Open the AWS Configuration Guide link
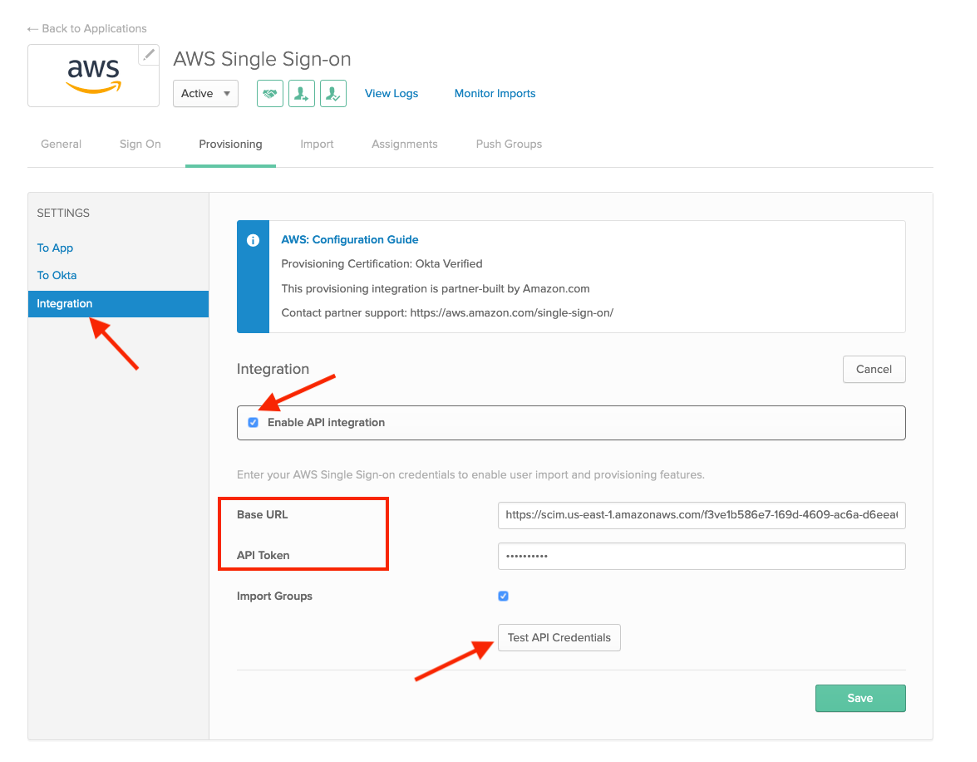 [x=350, y=239]
